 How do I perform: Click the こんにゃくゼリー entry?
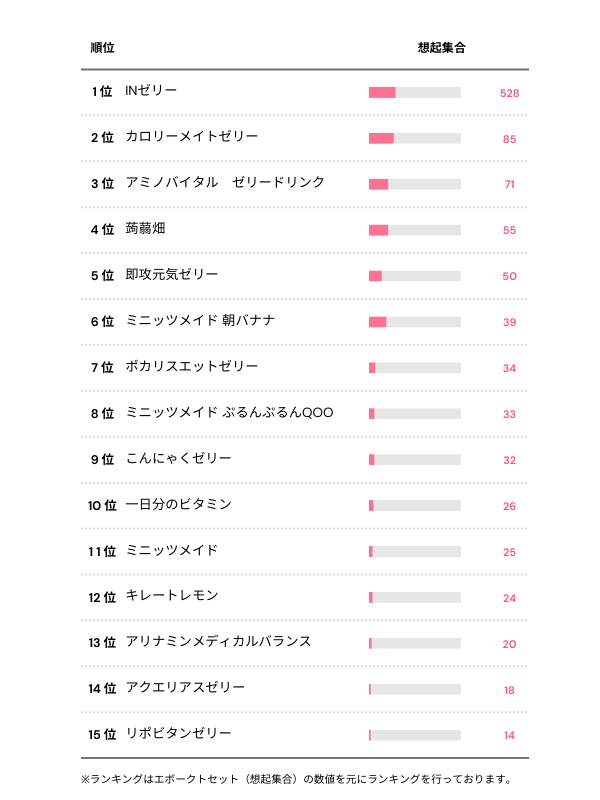[179, 459]
